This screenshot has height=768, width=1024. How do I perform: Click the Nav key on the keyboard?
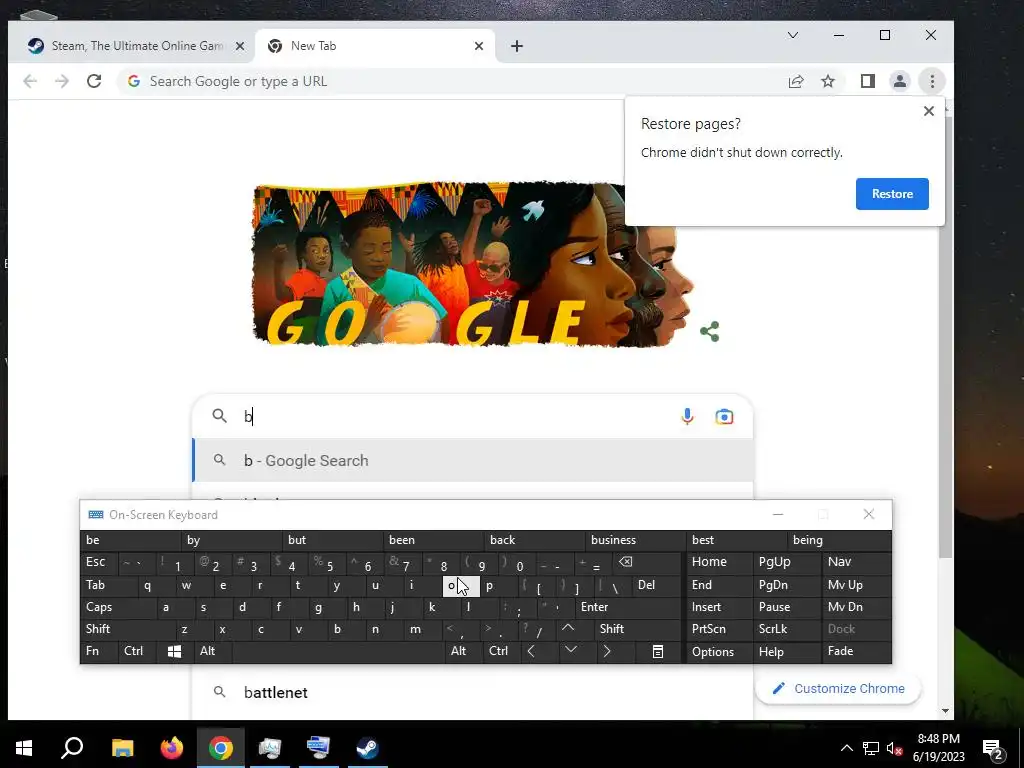(x=856, y=562)
